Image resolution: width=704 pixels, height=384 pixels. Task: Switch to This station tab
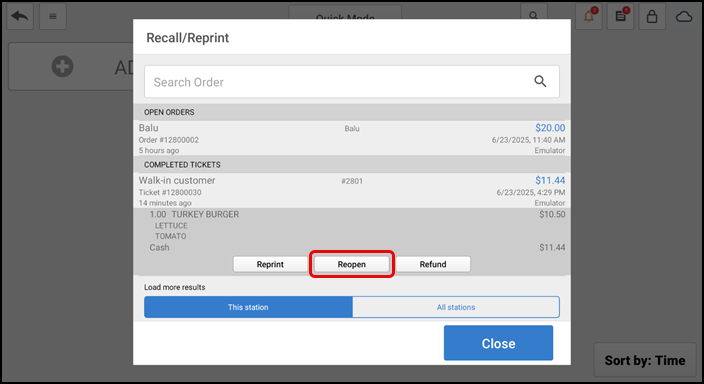coord(248,307)
